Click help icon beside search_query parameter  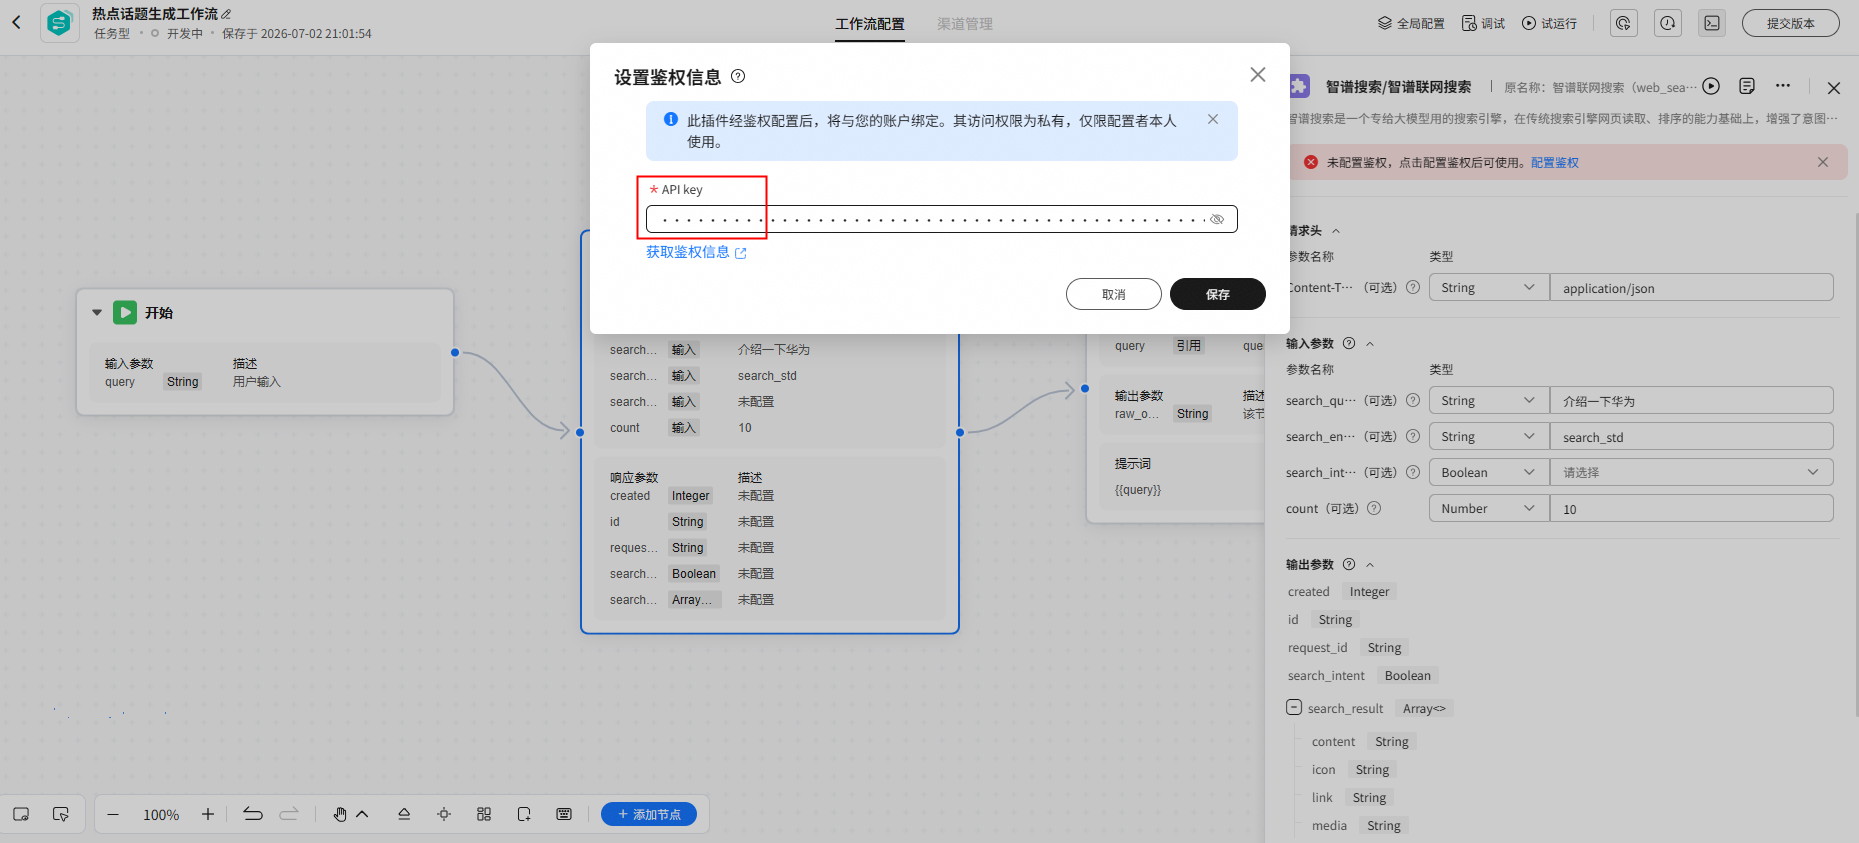click(1413, 400)
